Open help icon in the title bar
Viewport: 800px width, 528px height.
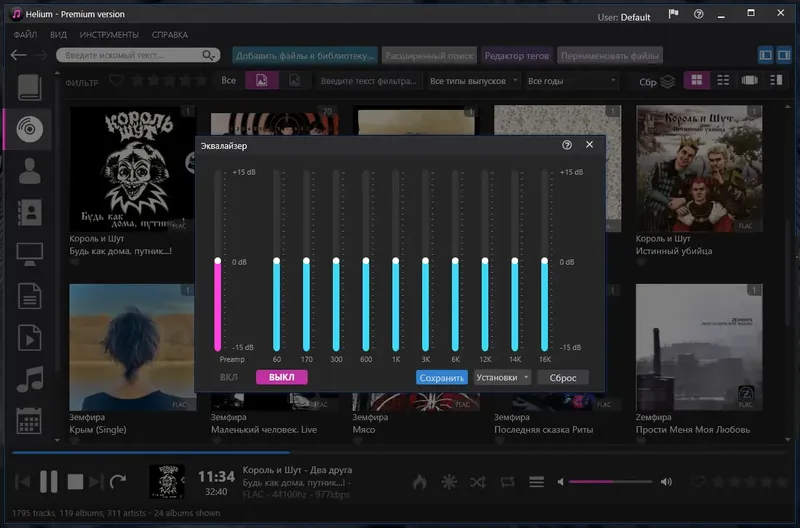(698, 14)
